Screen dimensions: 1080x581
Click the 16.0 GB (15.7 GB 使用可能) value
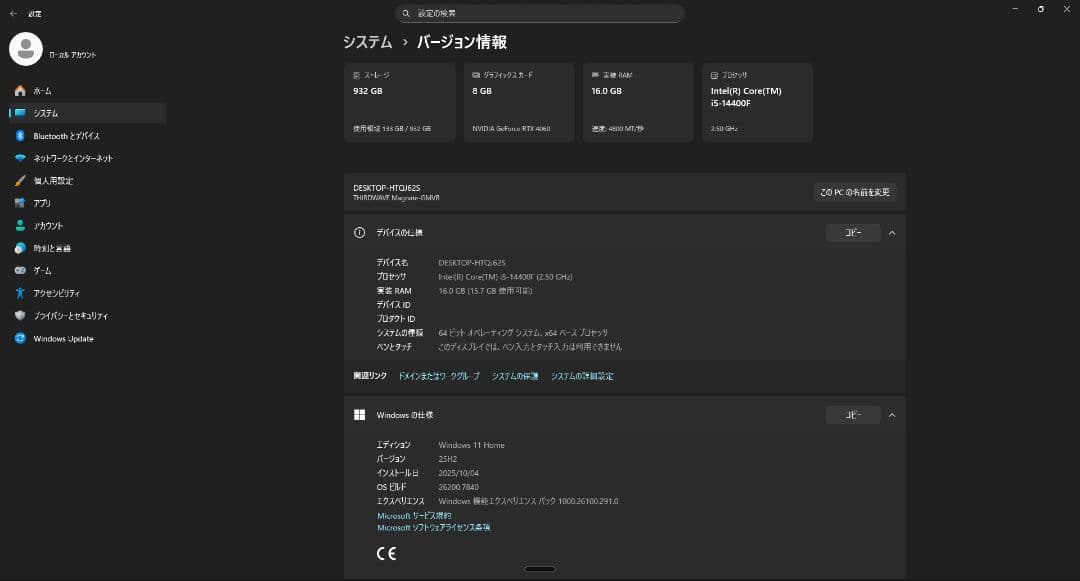point(486,290)
